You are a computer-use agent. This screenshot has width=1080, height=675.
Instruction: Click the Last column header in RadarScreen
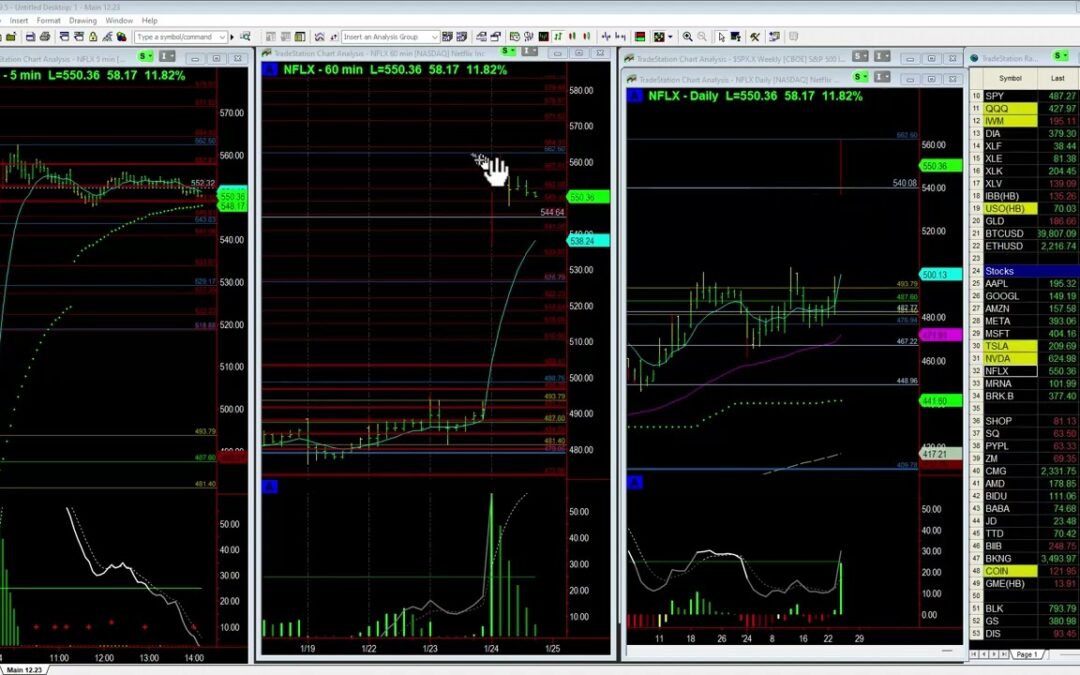(x=1058, y=79)
